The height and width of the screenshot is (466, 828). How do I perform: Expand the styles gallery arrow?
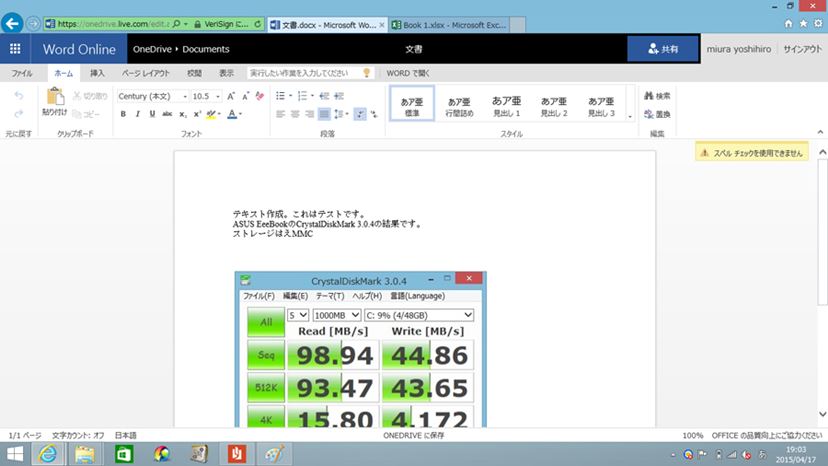pyautogui.click(x=630, y=116)
